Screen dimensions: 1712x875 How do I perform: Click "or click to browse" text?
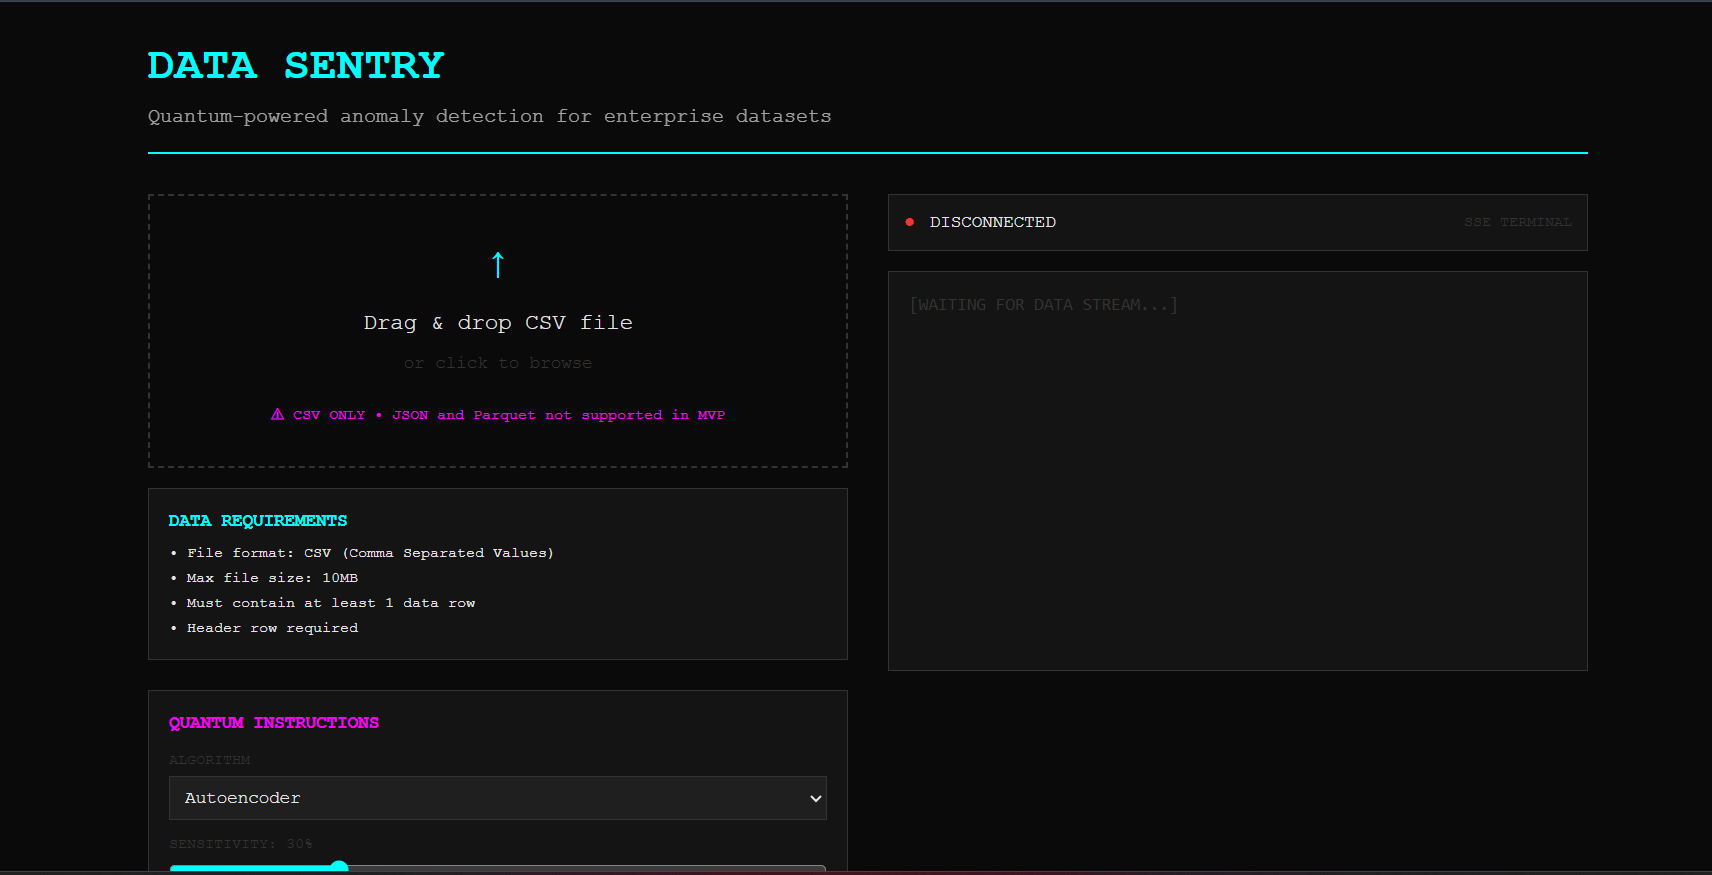pyautogui.click(x=498, y=363)
